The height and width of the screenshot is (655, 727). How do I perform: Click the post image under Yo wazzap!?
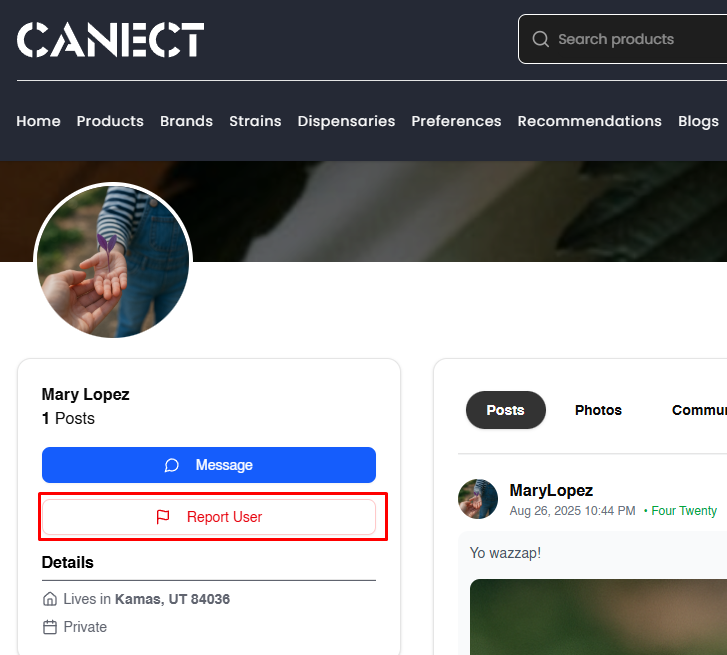[598, 617]
